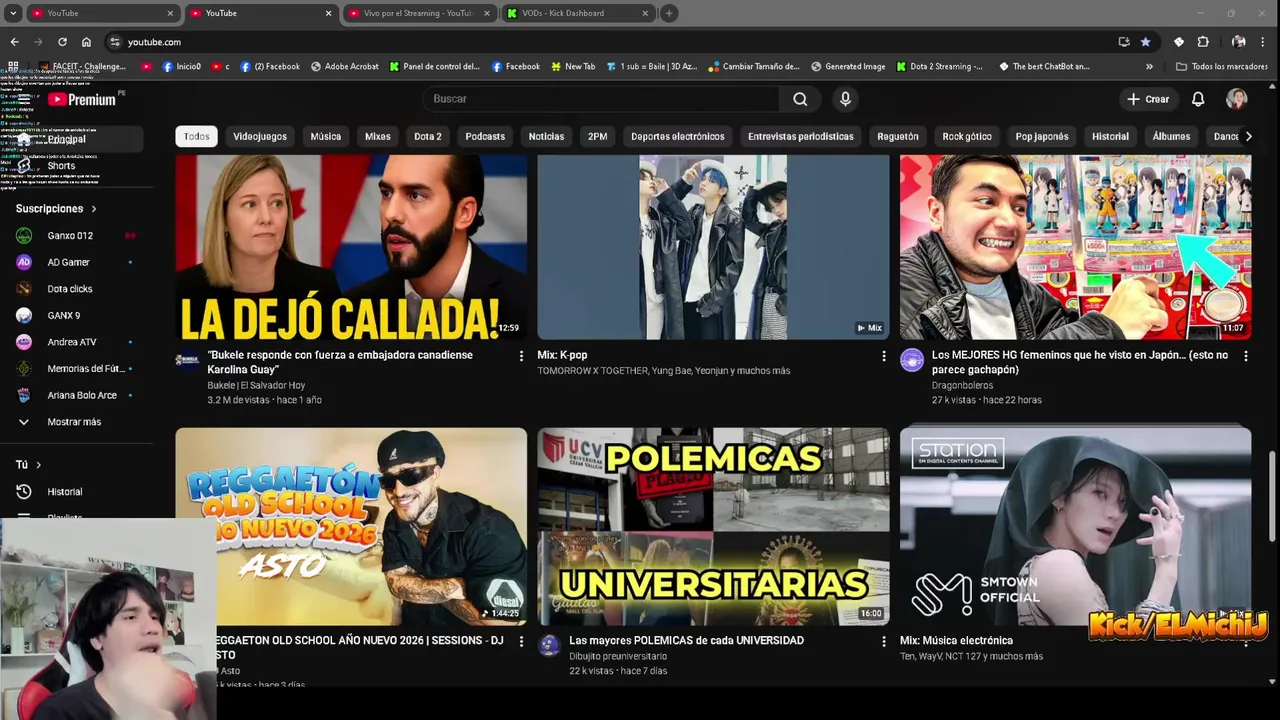Click the Bukele channel avatar
The width and height of the screenshot is (1280, 720).
(187, 361)
